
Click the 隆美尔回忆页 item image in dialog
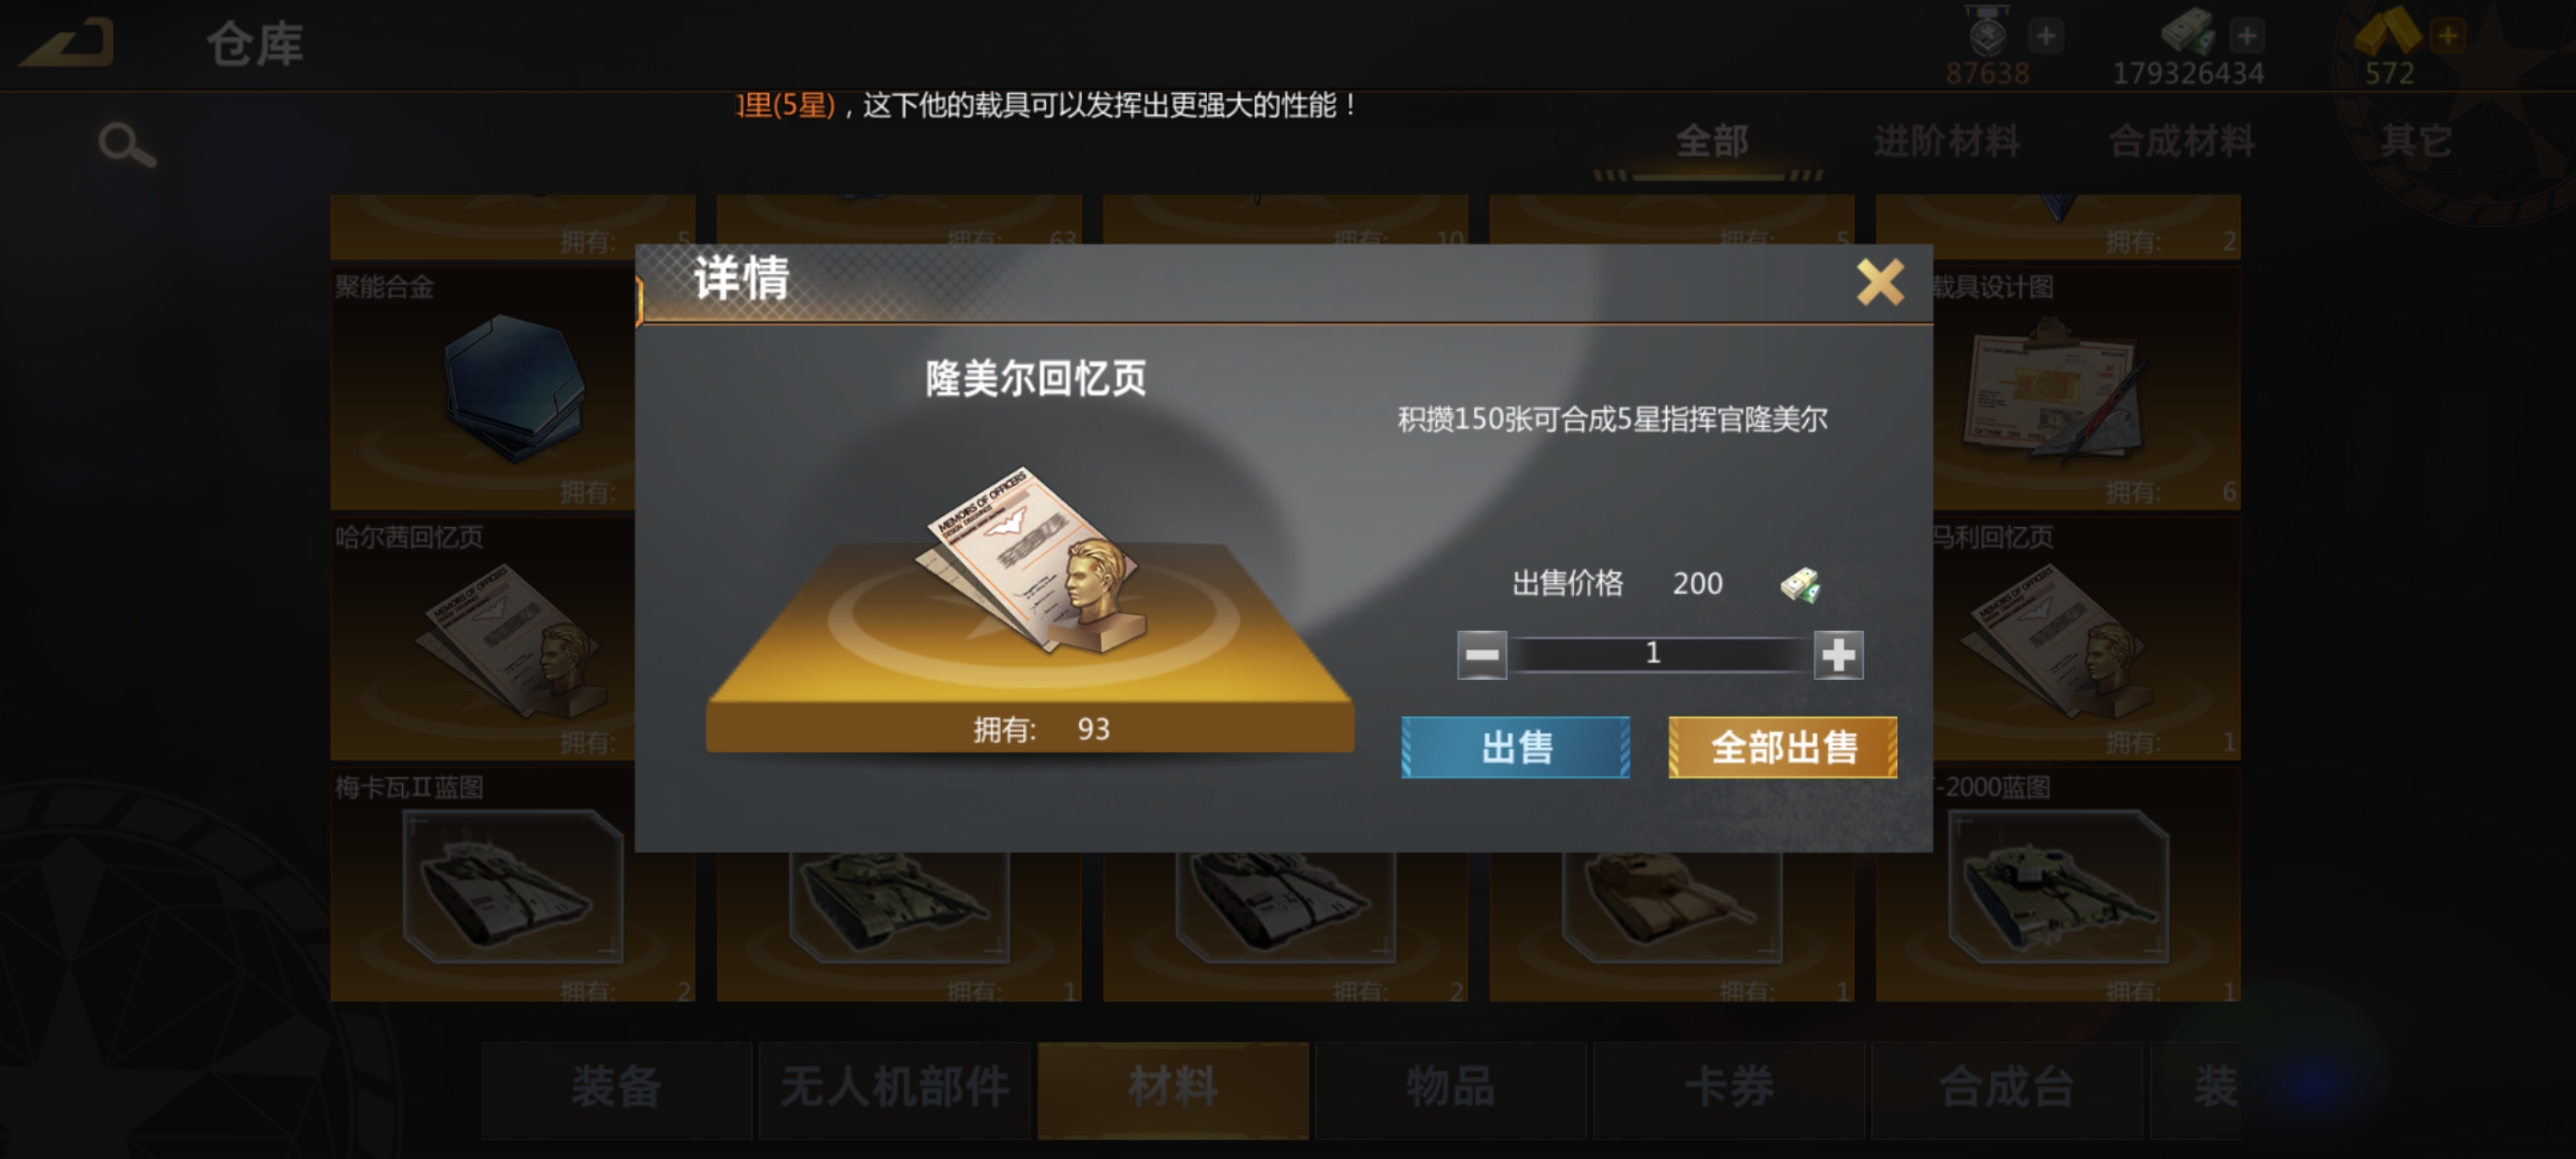[x=1030, y=560]
